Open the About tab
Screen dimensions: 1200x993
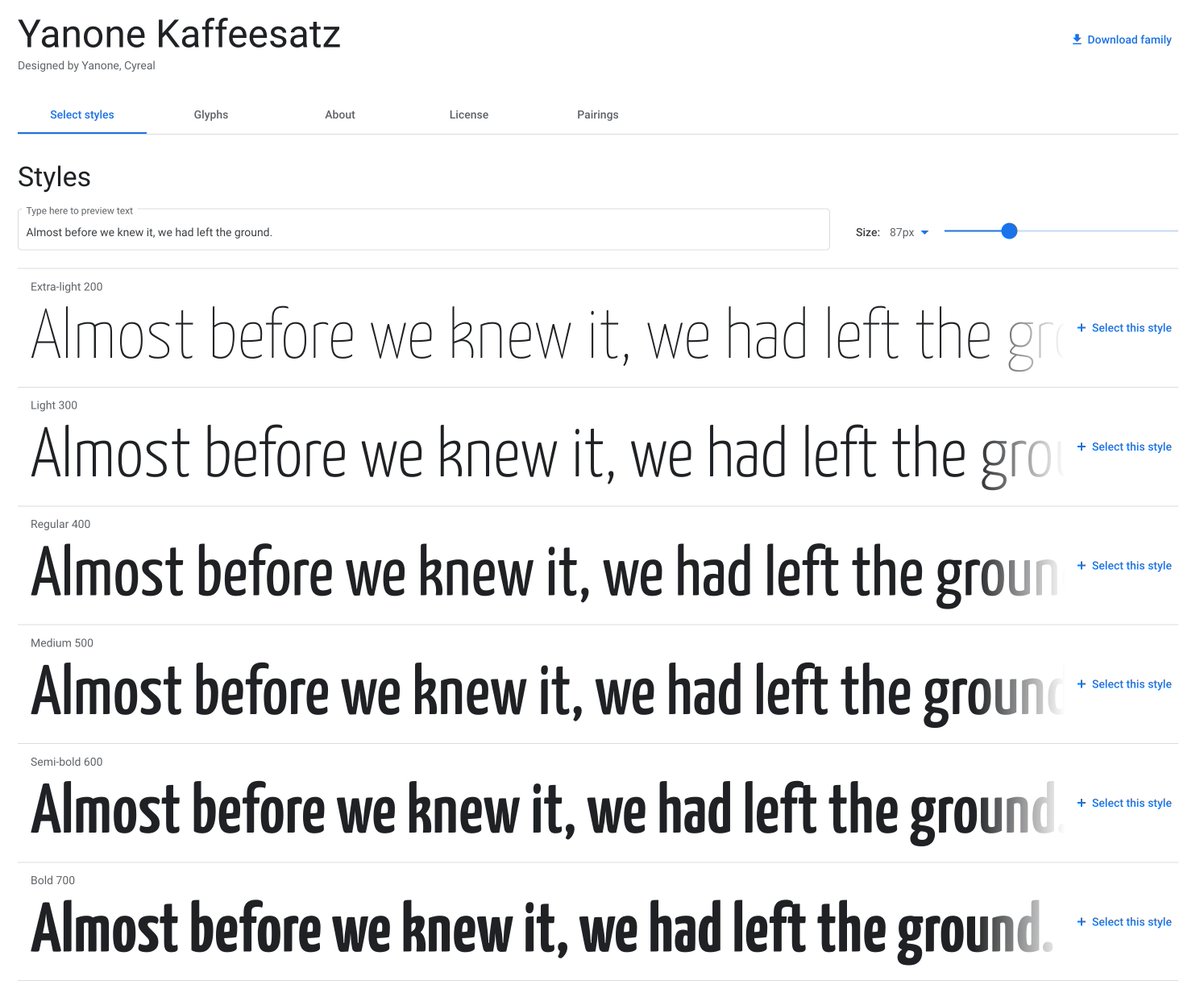pos(340,115)
